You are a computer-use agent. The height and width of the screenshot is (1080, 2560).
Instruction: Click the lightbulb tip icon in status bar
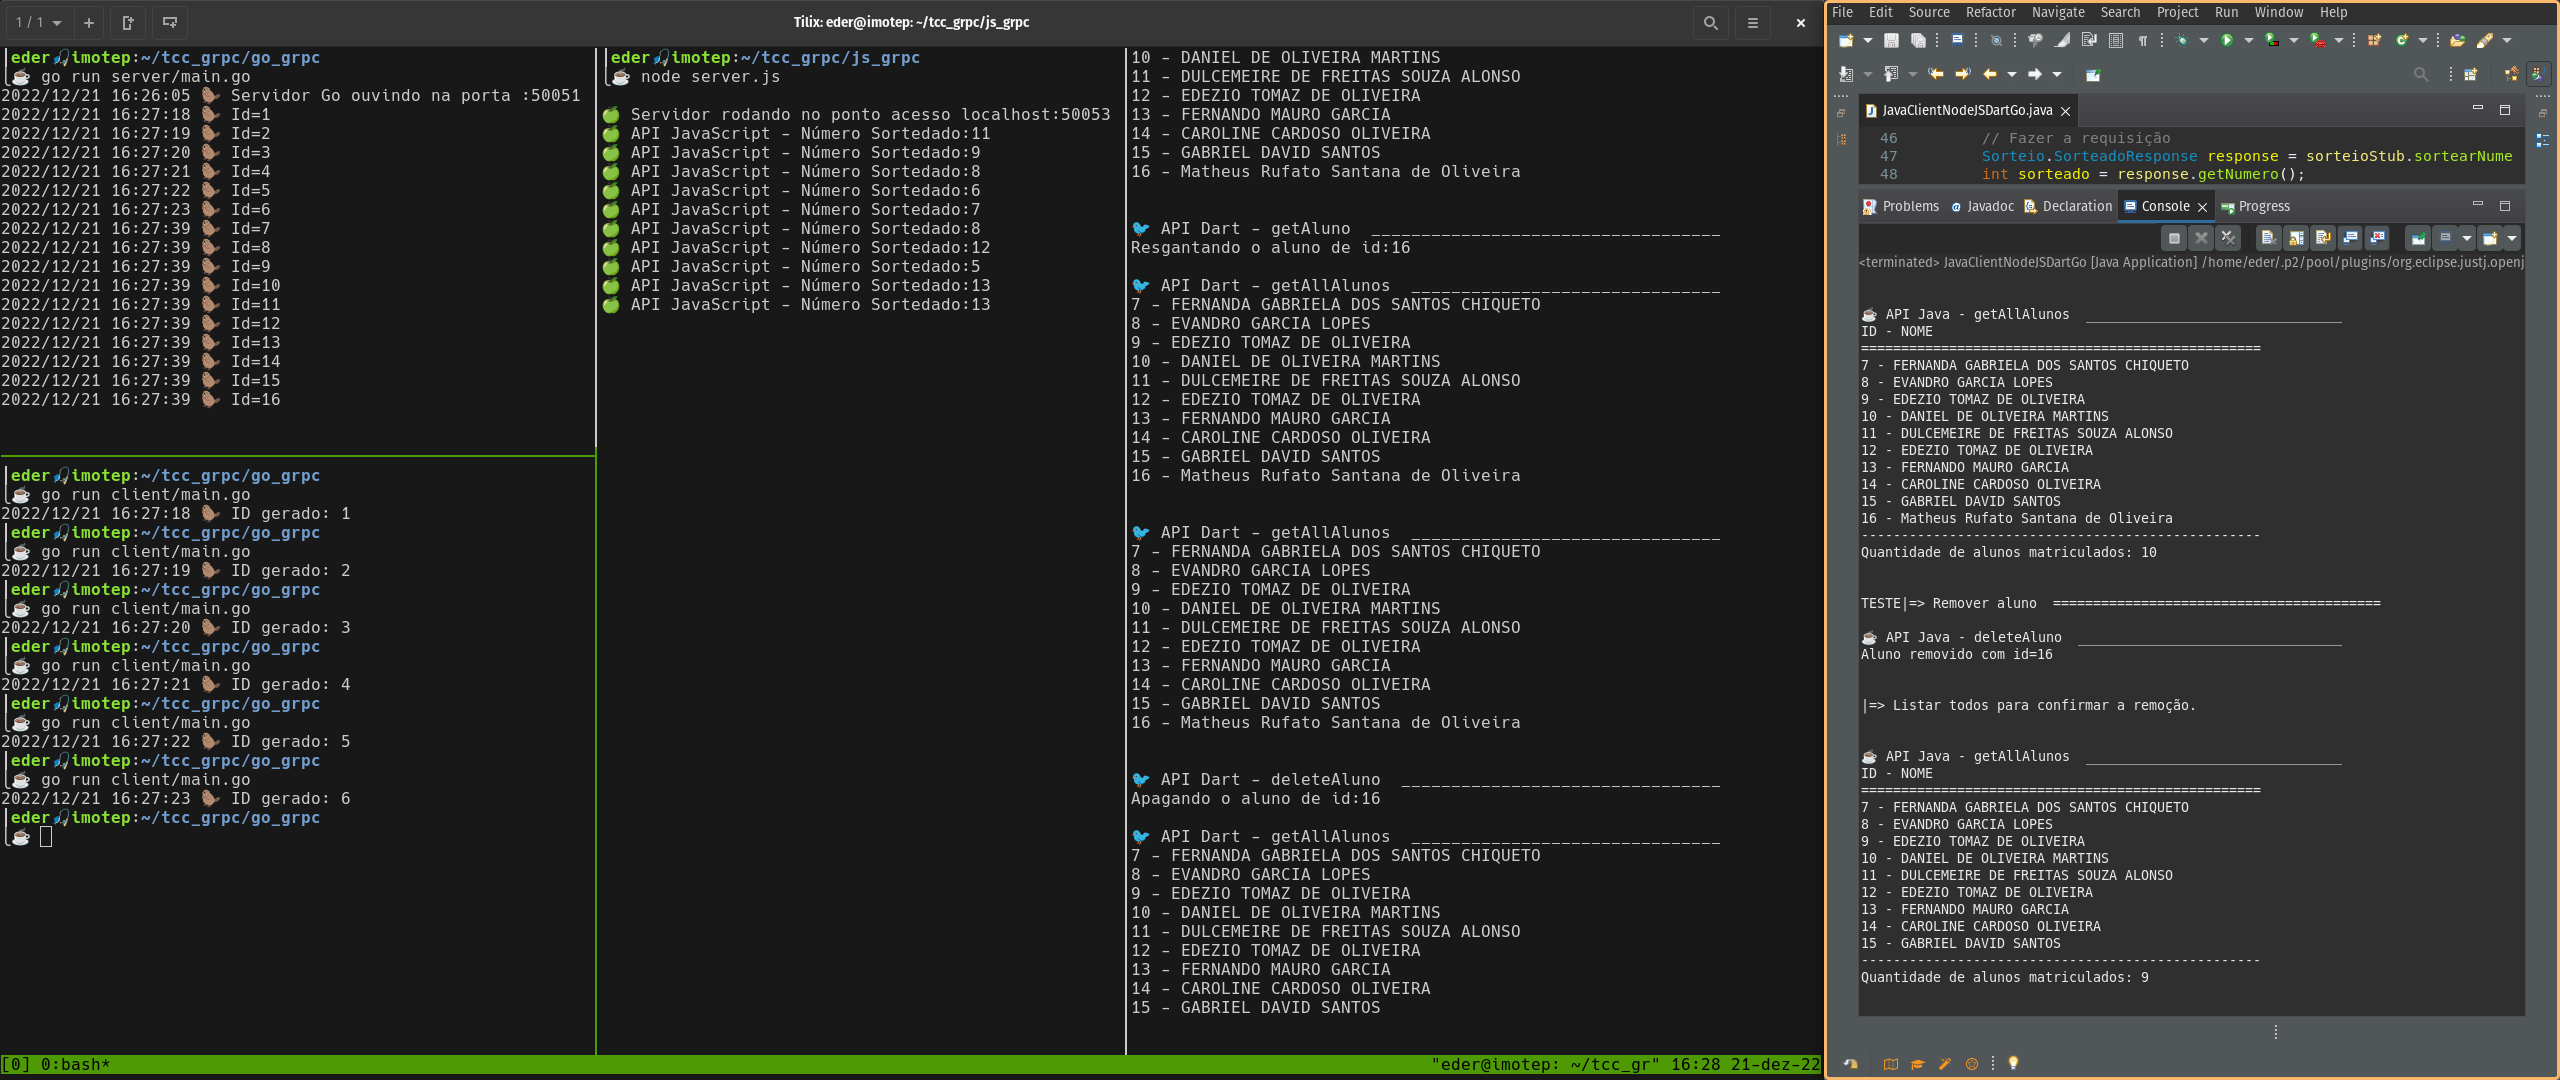click(2013, 1063)
